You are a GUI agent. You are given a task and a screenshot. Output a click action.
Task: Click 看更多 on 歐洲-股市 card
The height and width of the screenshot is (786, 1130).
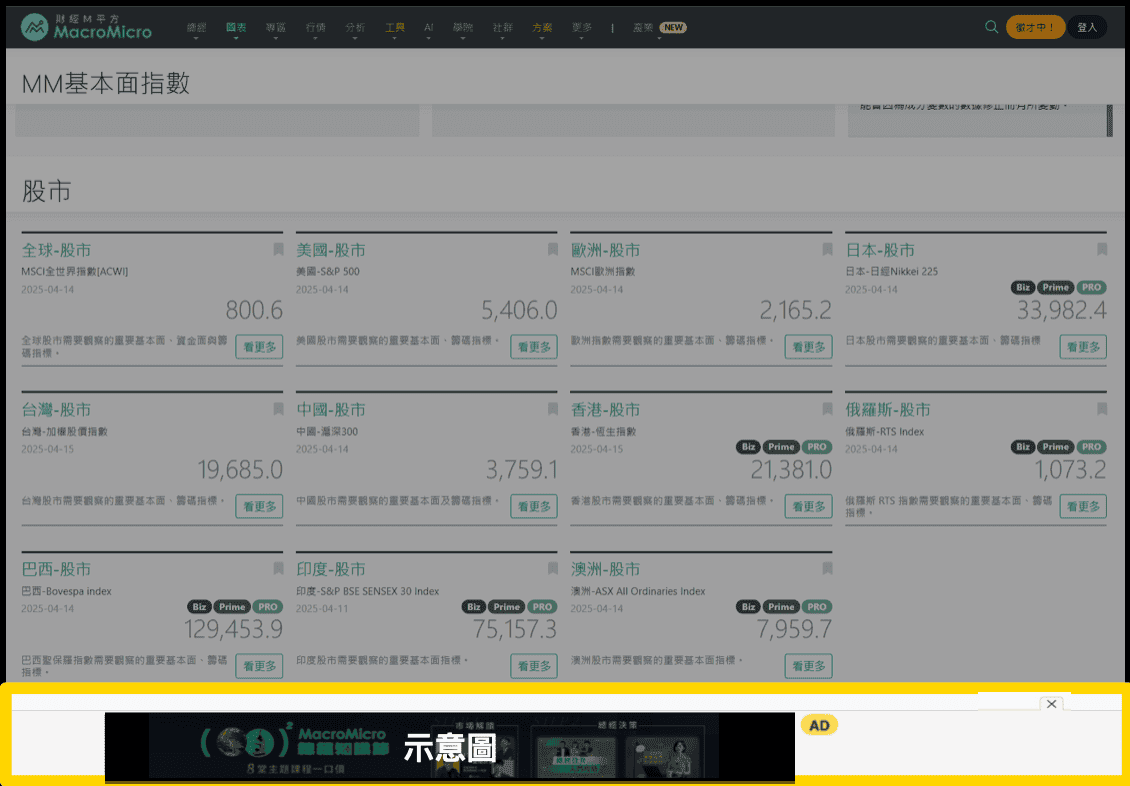[x=809, y=347]
